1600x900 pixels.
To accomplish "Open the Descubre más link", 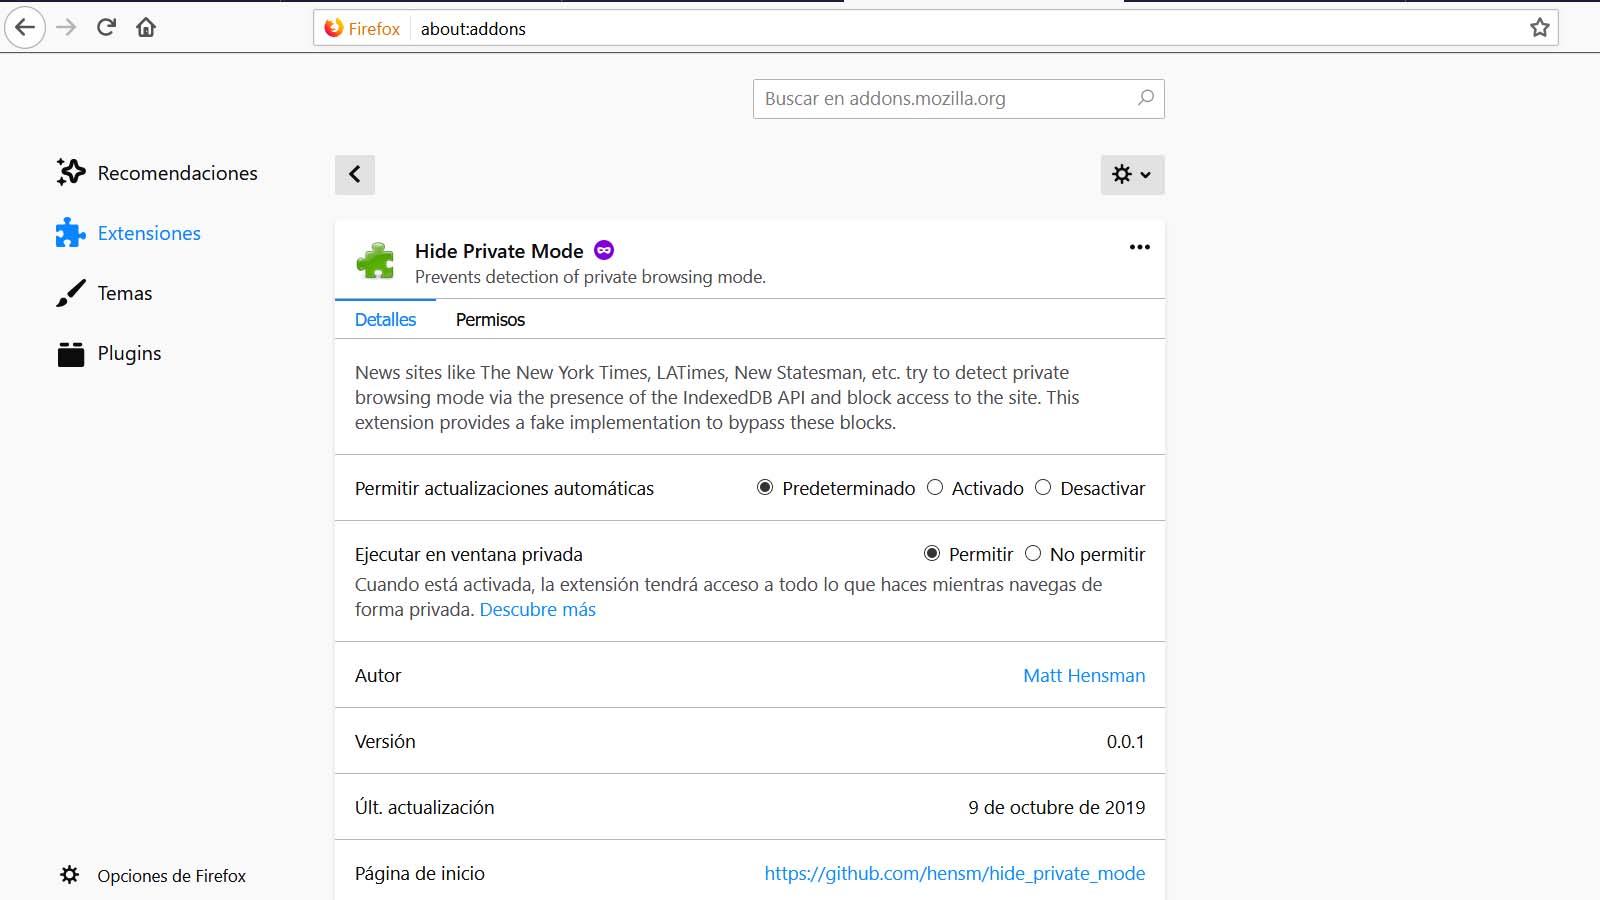I will tap(538, 610).
